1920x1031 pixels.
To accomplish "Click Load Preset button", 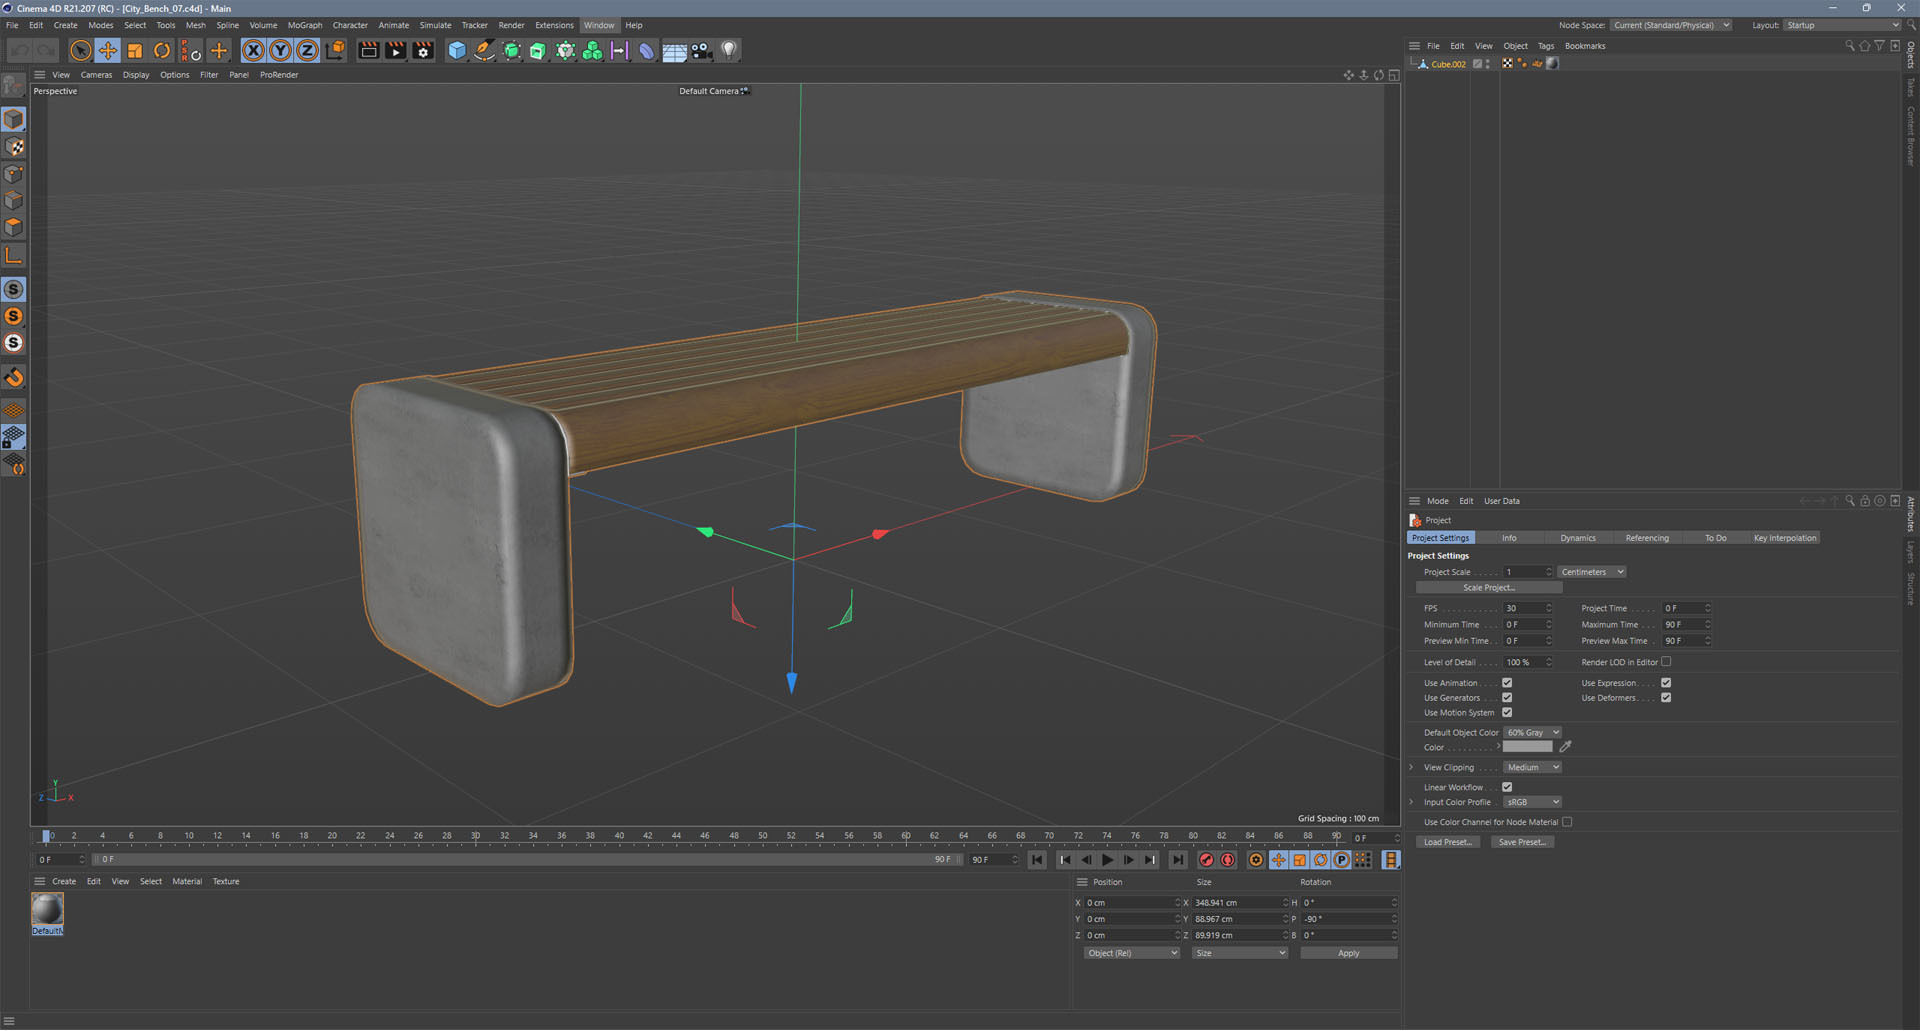I will pyautogui.click(x=1447, y=842).
